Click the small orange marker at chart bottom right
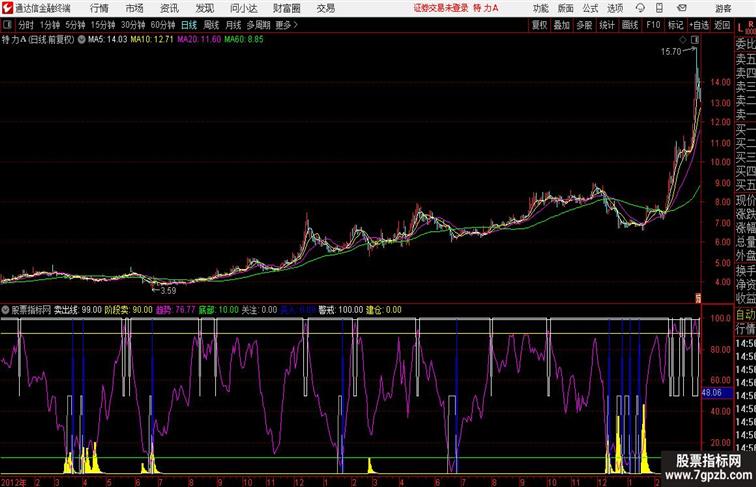 [698, 298]
